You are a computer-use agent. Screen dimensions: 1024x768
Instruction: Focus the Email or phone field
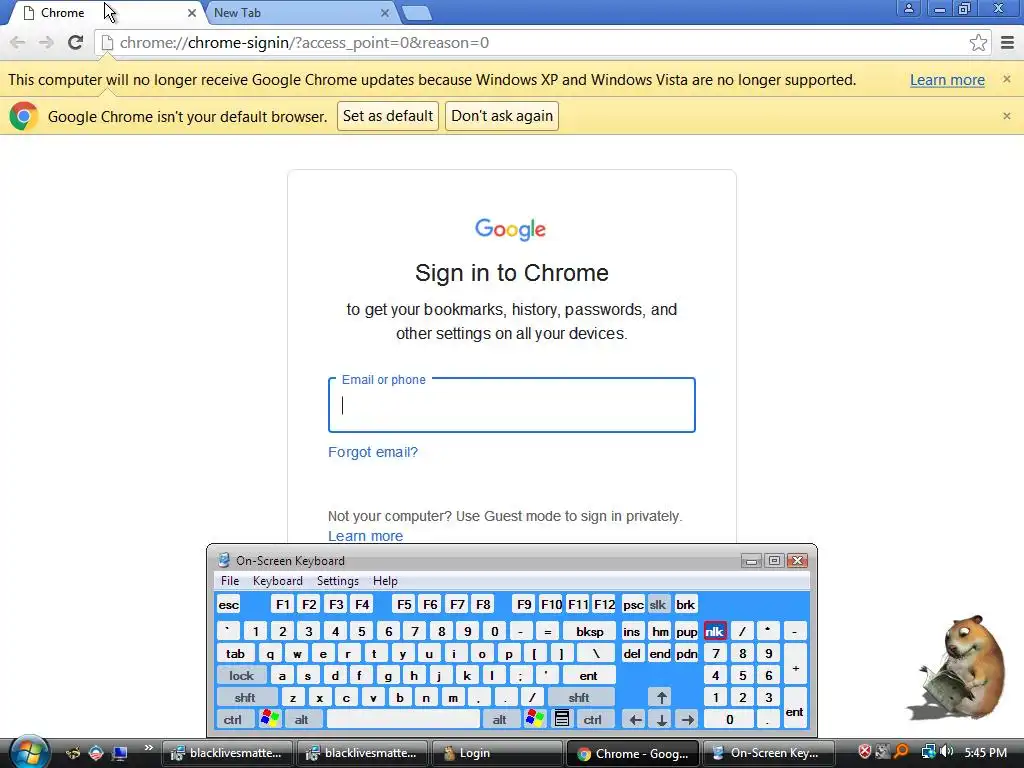pyautogui.click(x=511, y=405)
